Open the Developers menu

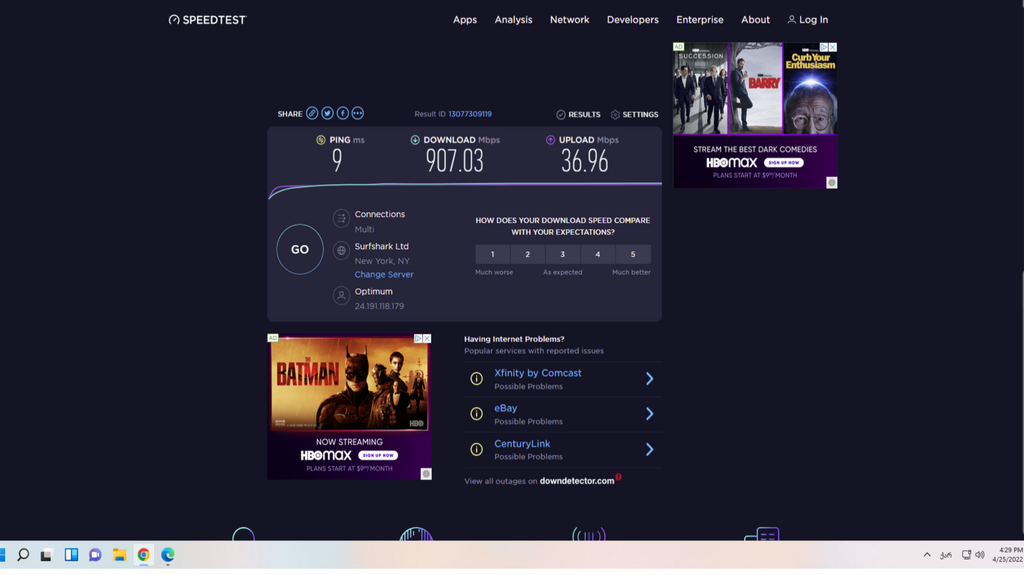click(x=633, y=20)
